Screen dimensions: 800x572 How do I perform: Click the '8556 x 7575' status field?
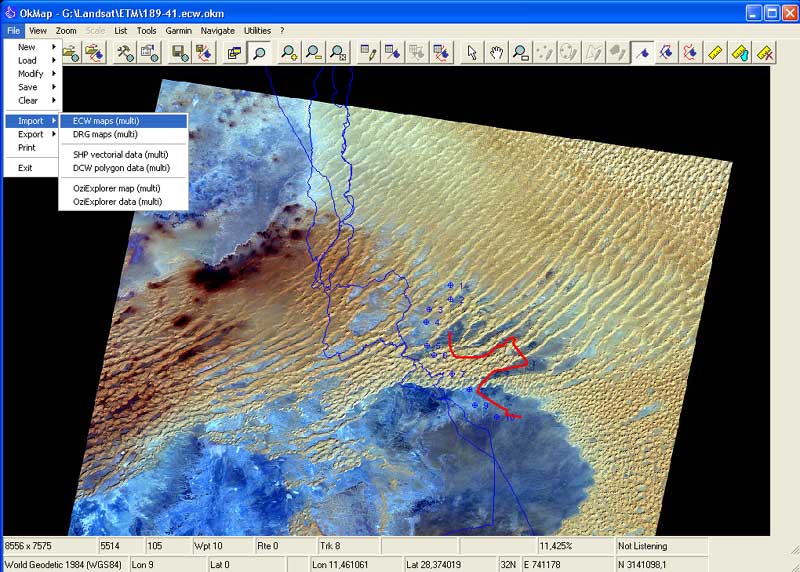tap(50, 546)
